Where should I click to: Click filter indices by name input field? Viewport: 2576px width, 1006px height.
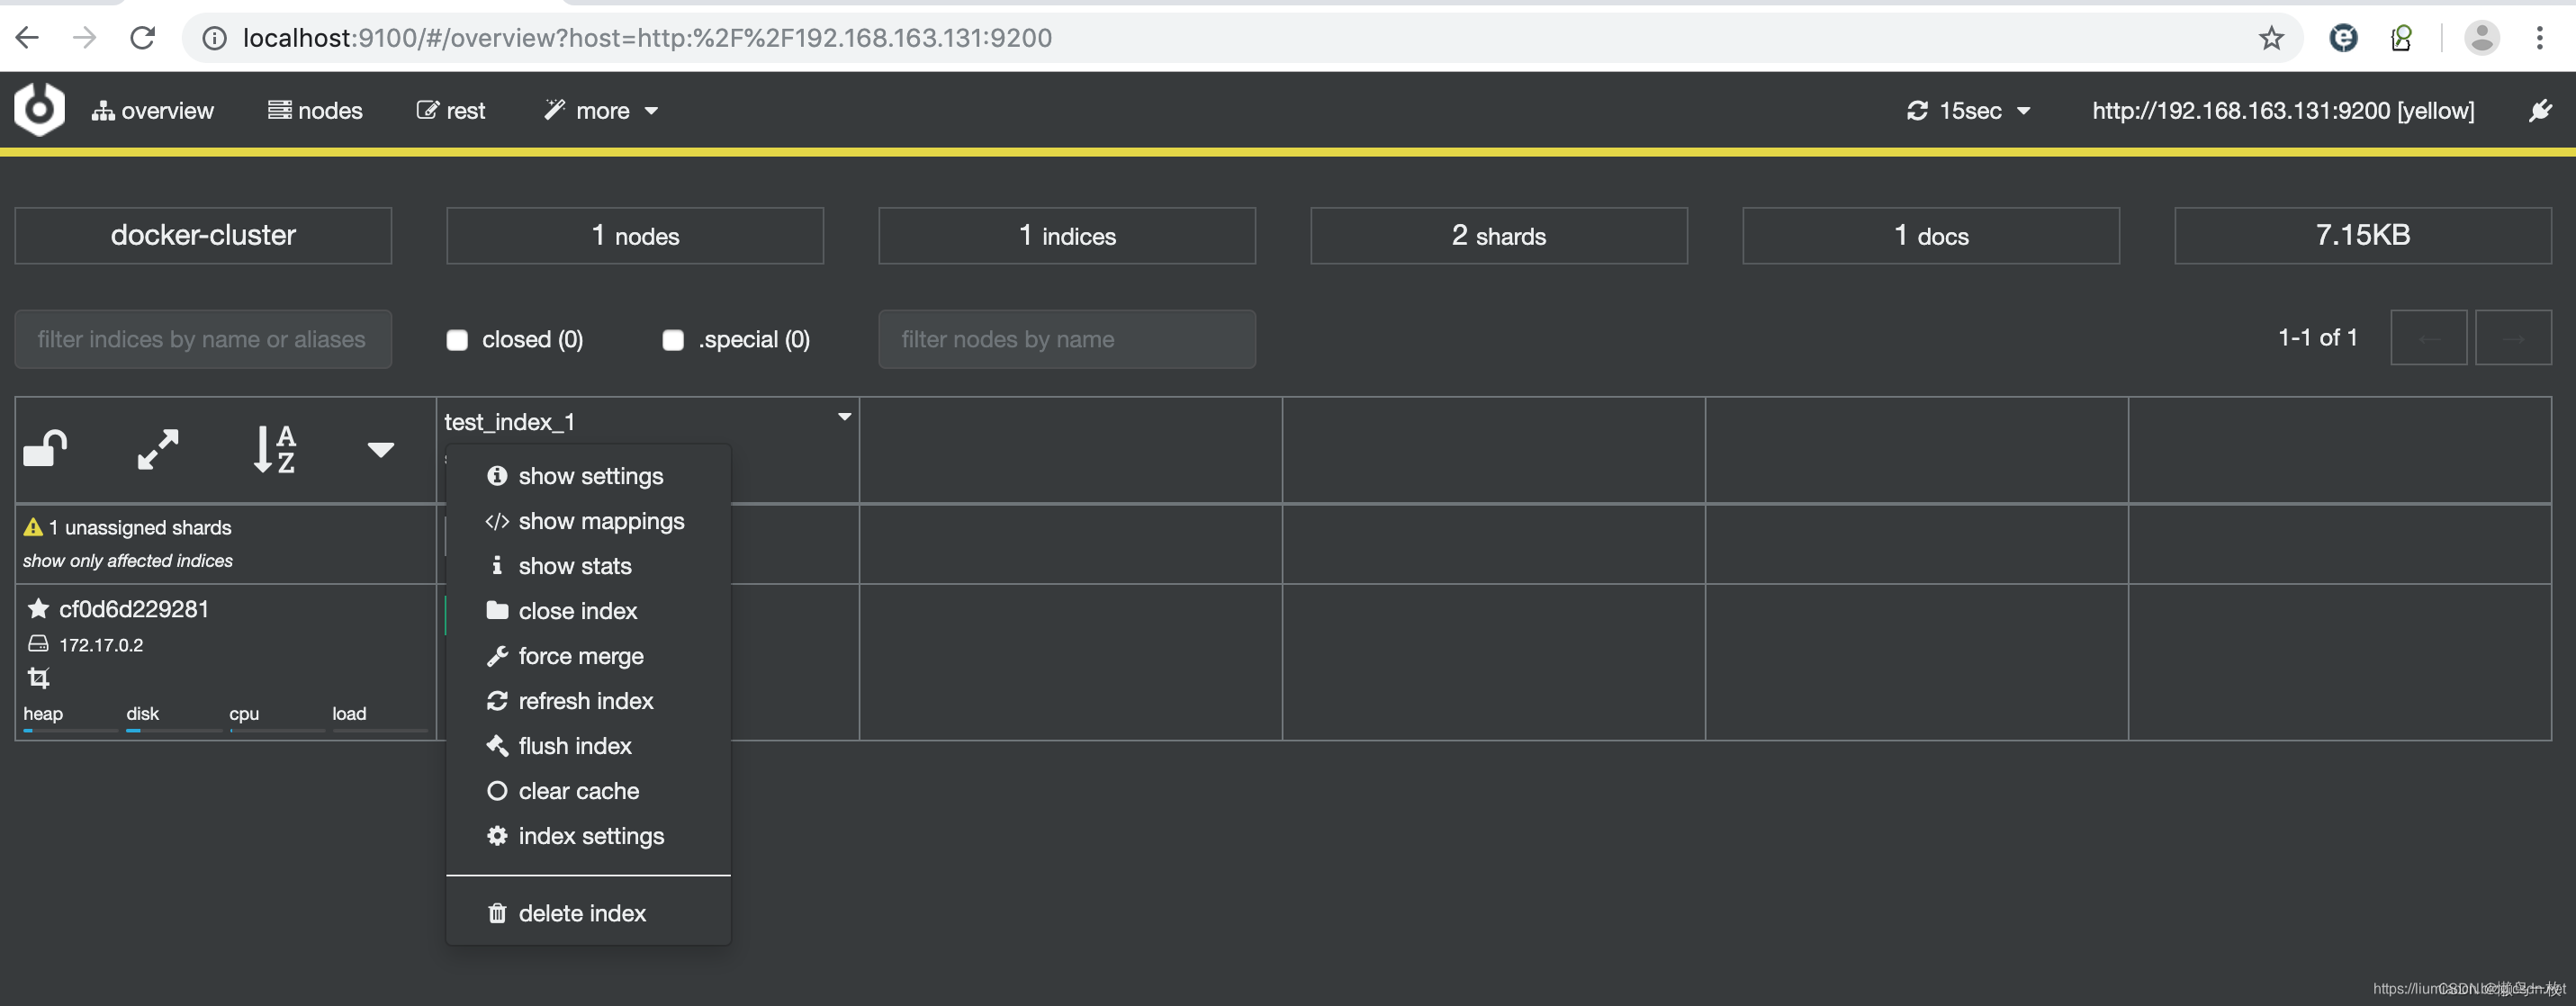(x=203, y=338)
